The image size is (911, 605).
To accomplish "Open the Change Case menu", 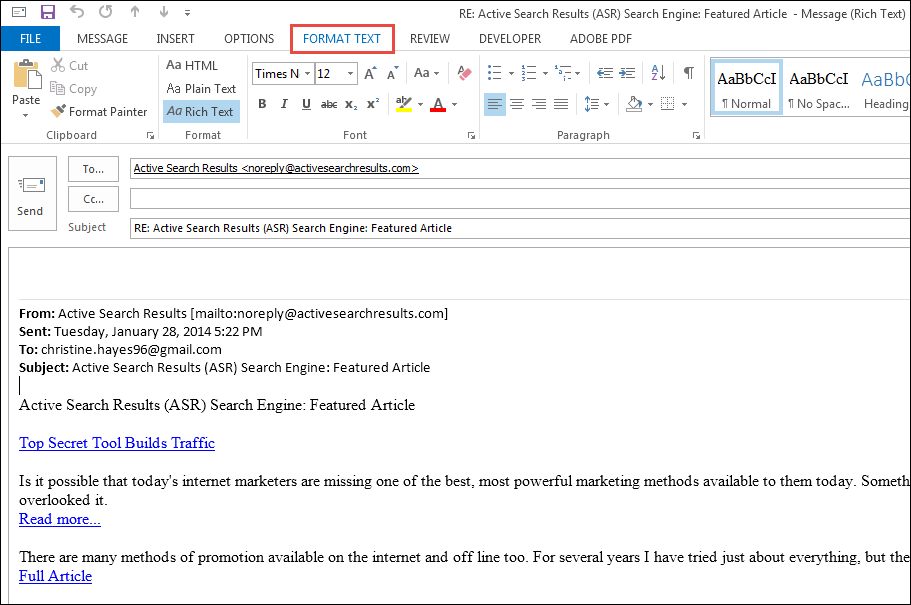I will (x=426, y=73).
